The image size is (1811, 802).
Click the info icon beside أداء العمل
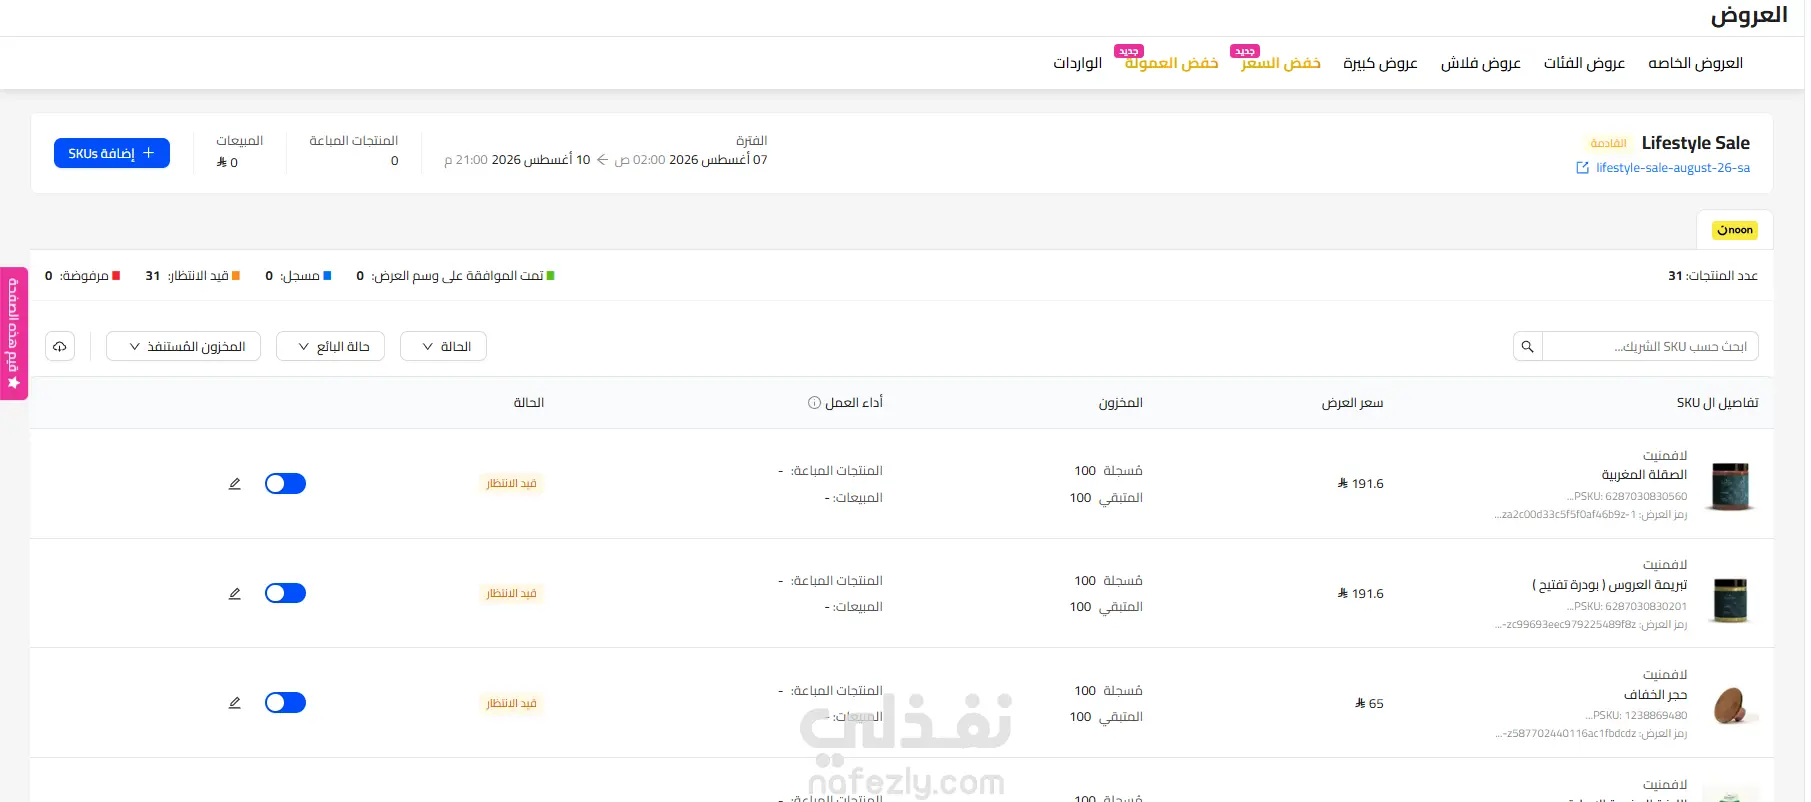click(814, 403)
